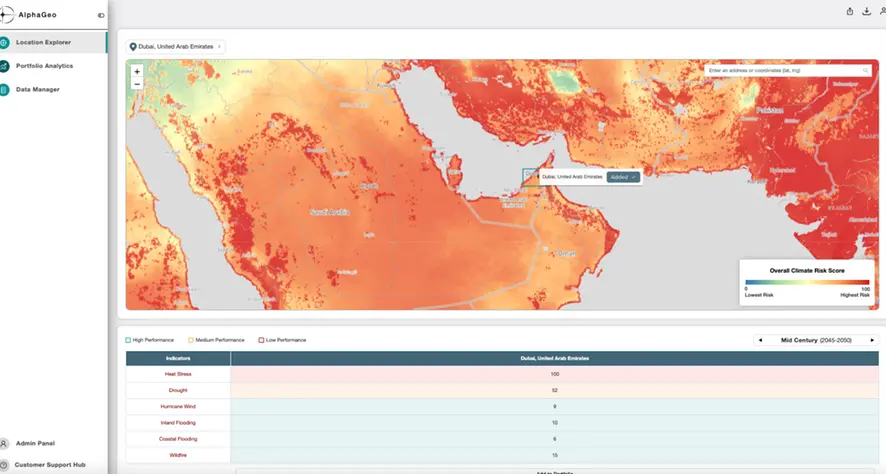The height and width of the screenshot is (474, 886).
Task: Click the Medium Performance legend box
Action: 190,340
